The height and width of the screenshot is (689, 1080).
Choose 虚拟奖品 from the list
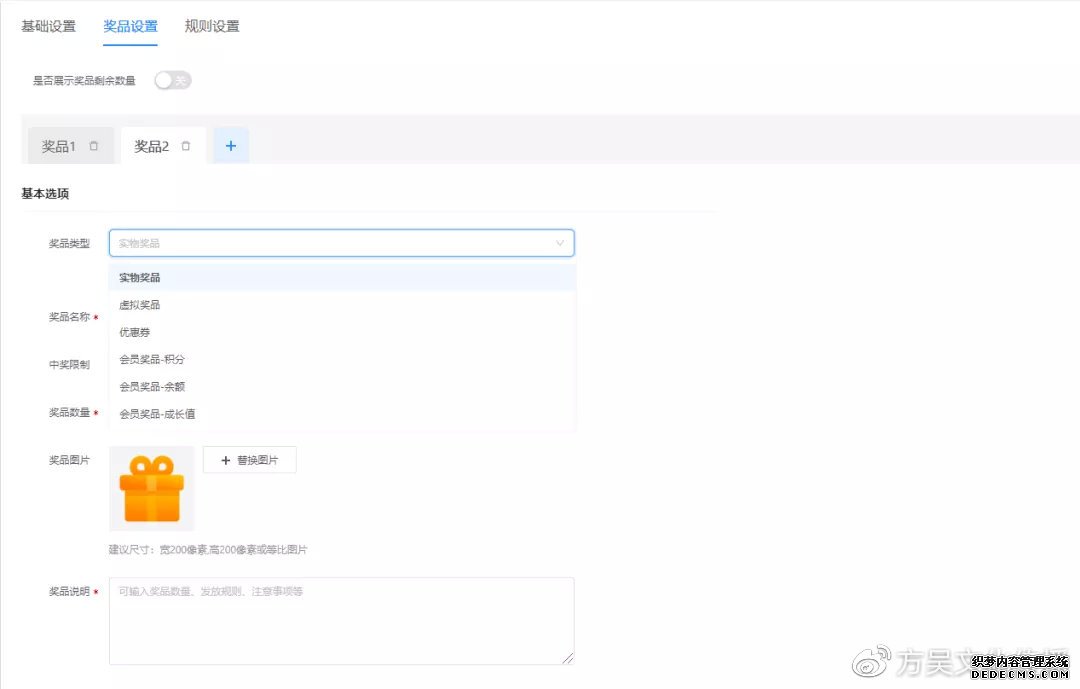(342, 305)
